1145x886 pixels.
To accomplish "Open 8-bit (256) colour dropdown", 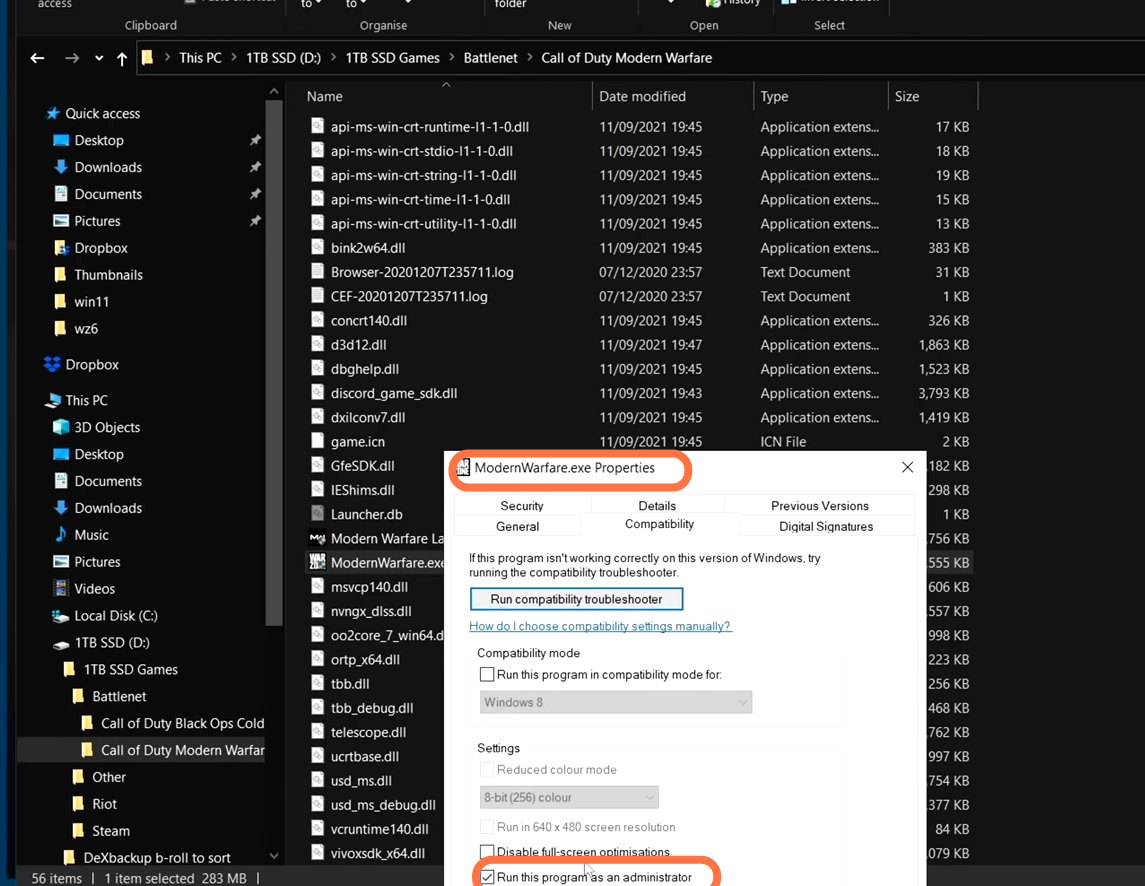I will point(569,797).
